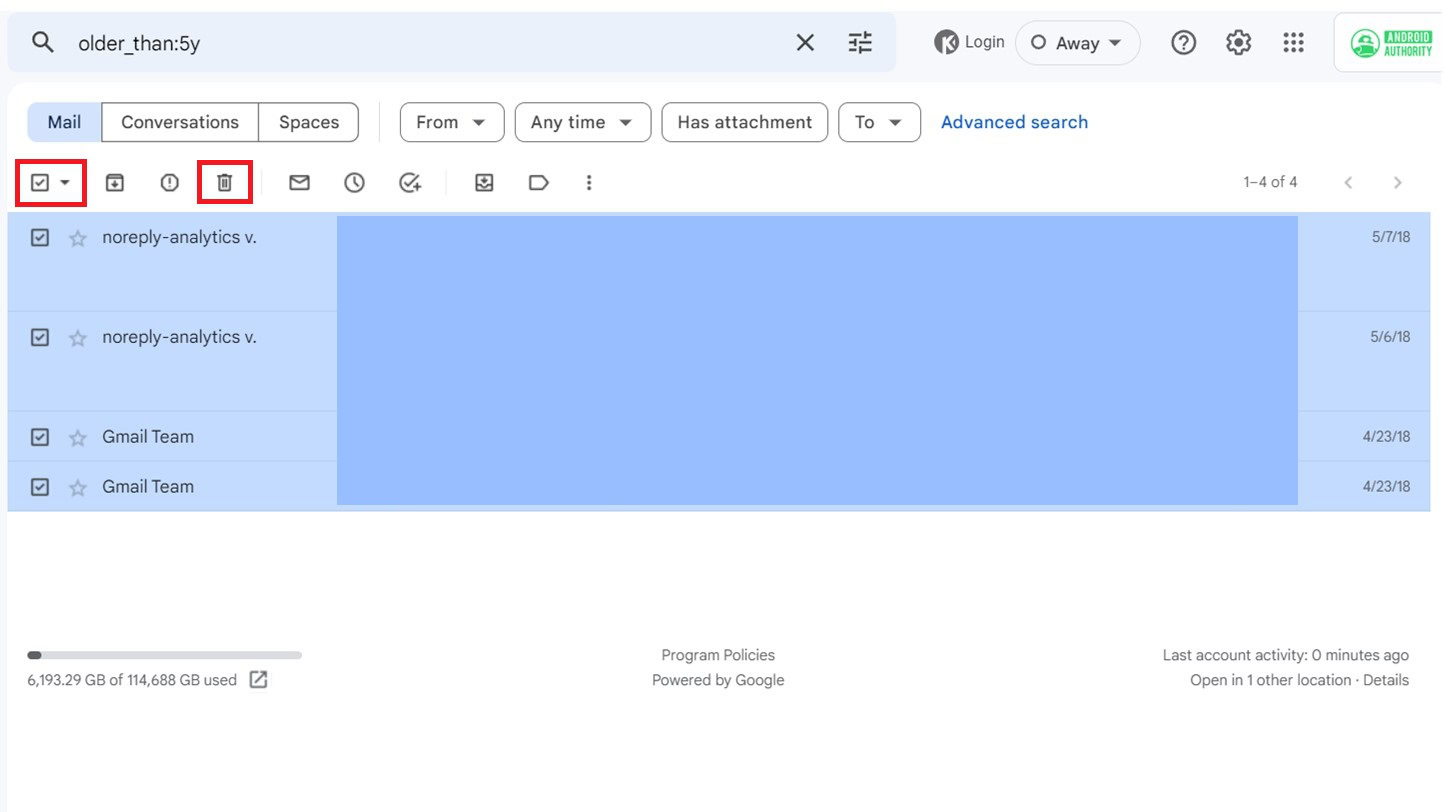Delete the selected emails
This screenshot has height=812, width=1444.
224,182
